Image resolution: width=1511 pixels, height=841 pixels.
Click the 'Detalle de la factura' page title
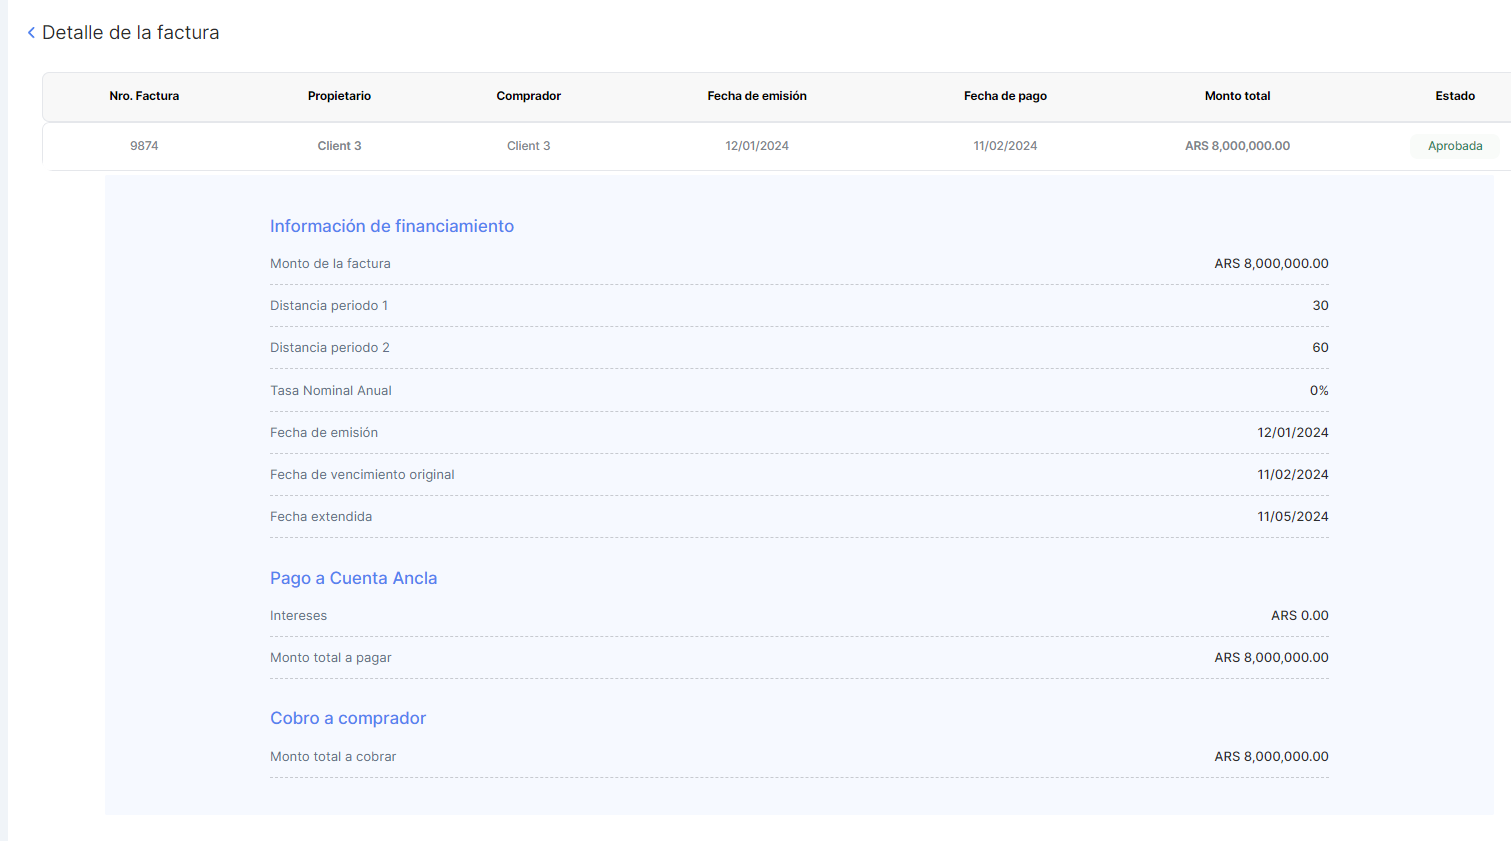tap(130, 33)
